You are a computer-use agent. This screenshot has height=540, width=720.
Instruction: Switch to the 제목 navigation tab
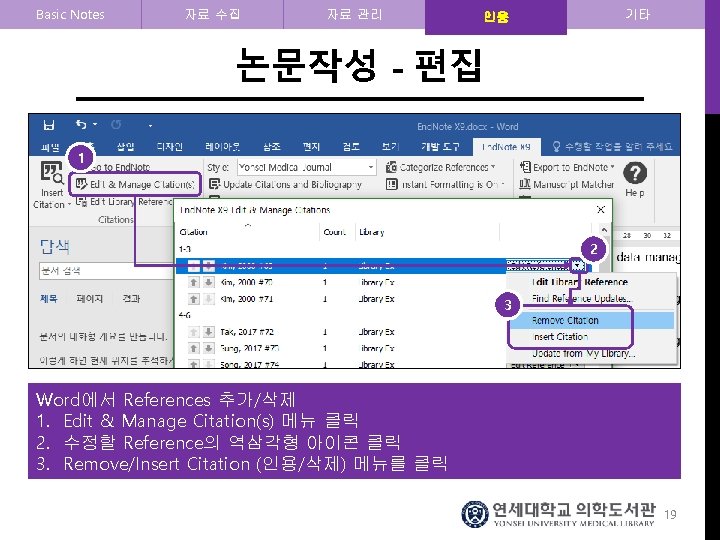point(49,298)
